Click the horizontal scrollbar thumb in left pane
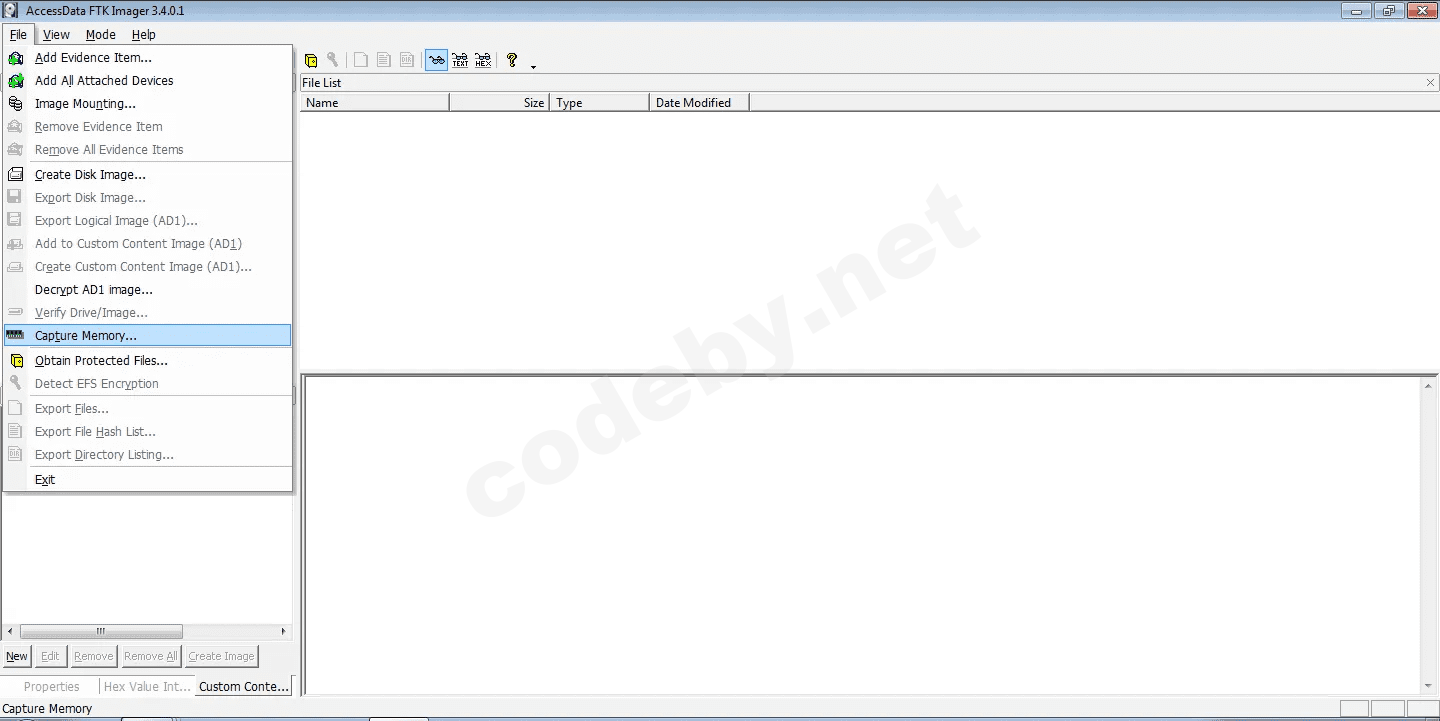 tap(101, 632)
